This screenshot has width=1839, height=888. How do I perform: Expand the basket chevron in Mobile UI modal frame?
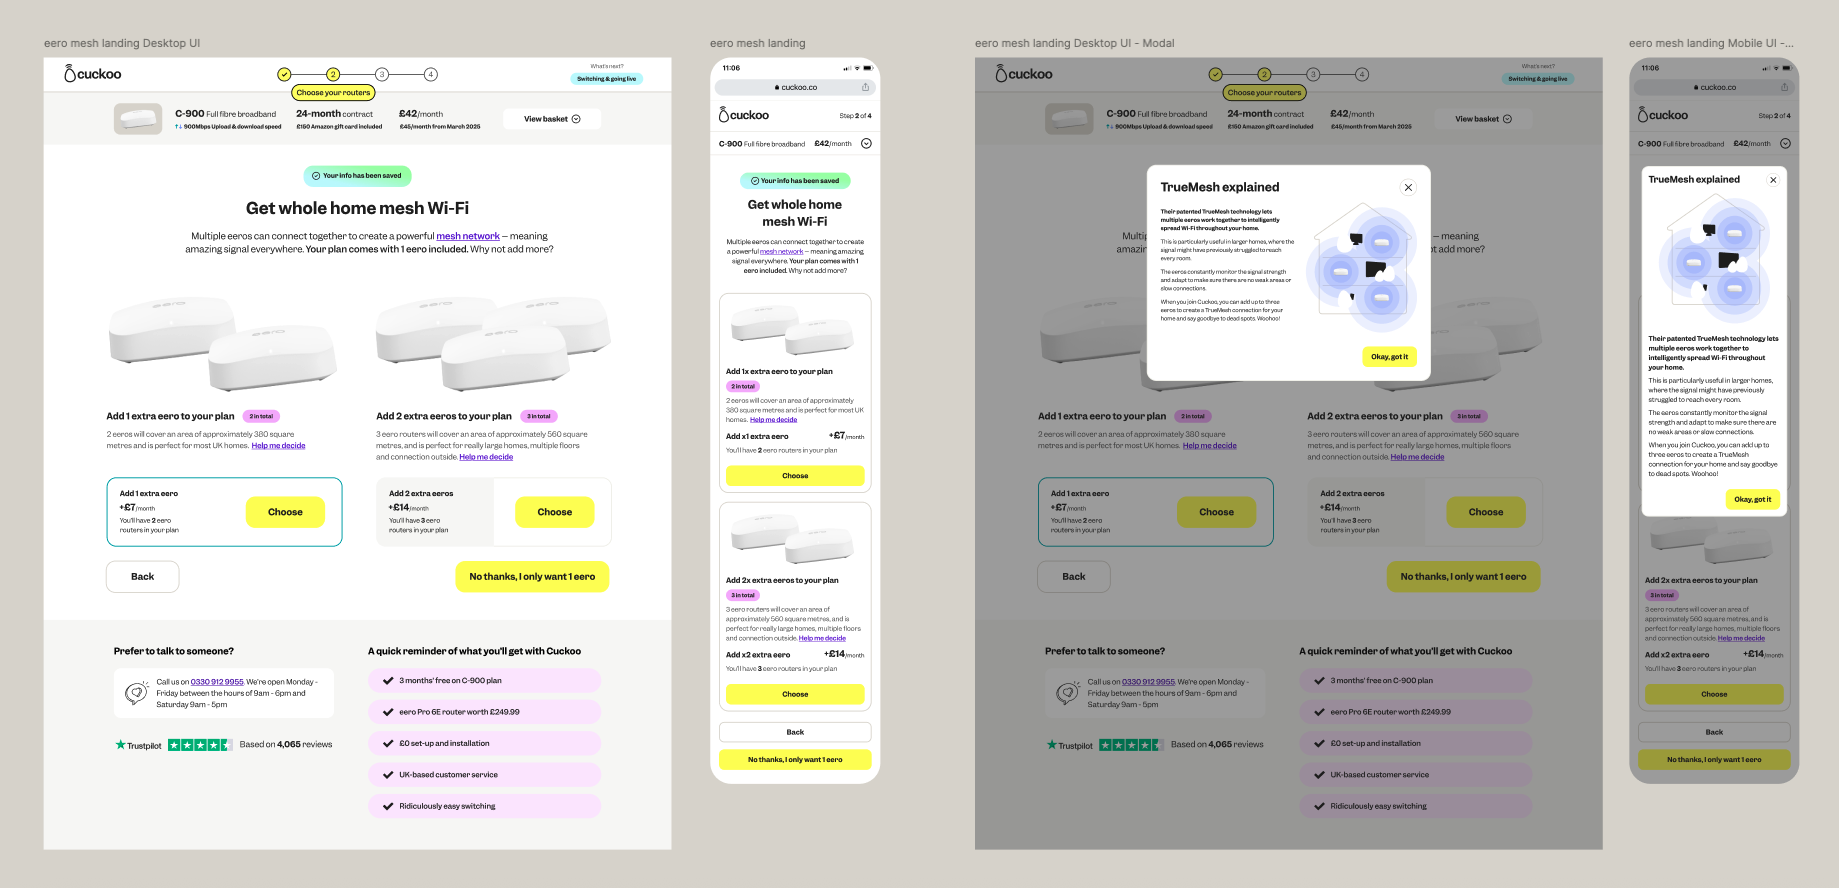pyautogui.click(x=1785, y=144)
